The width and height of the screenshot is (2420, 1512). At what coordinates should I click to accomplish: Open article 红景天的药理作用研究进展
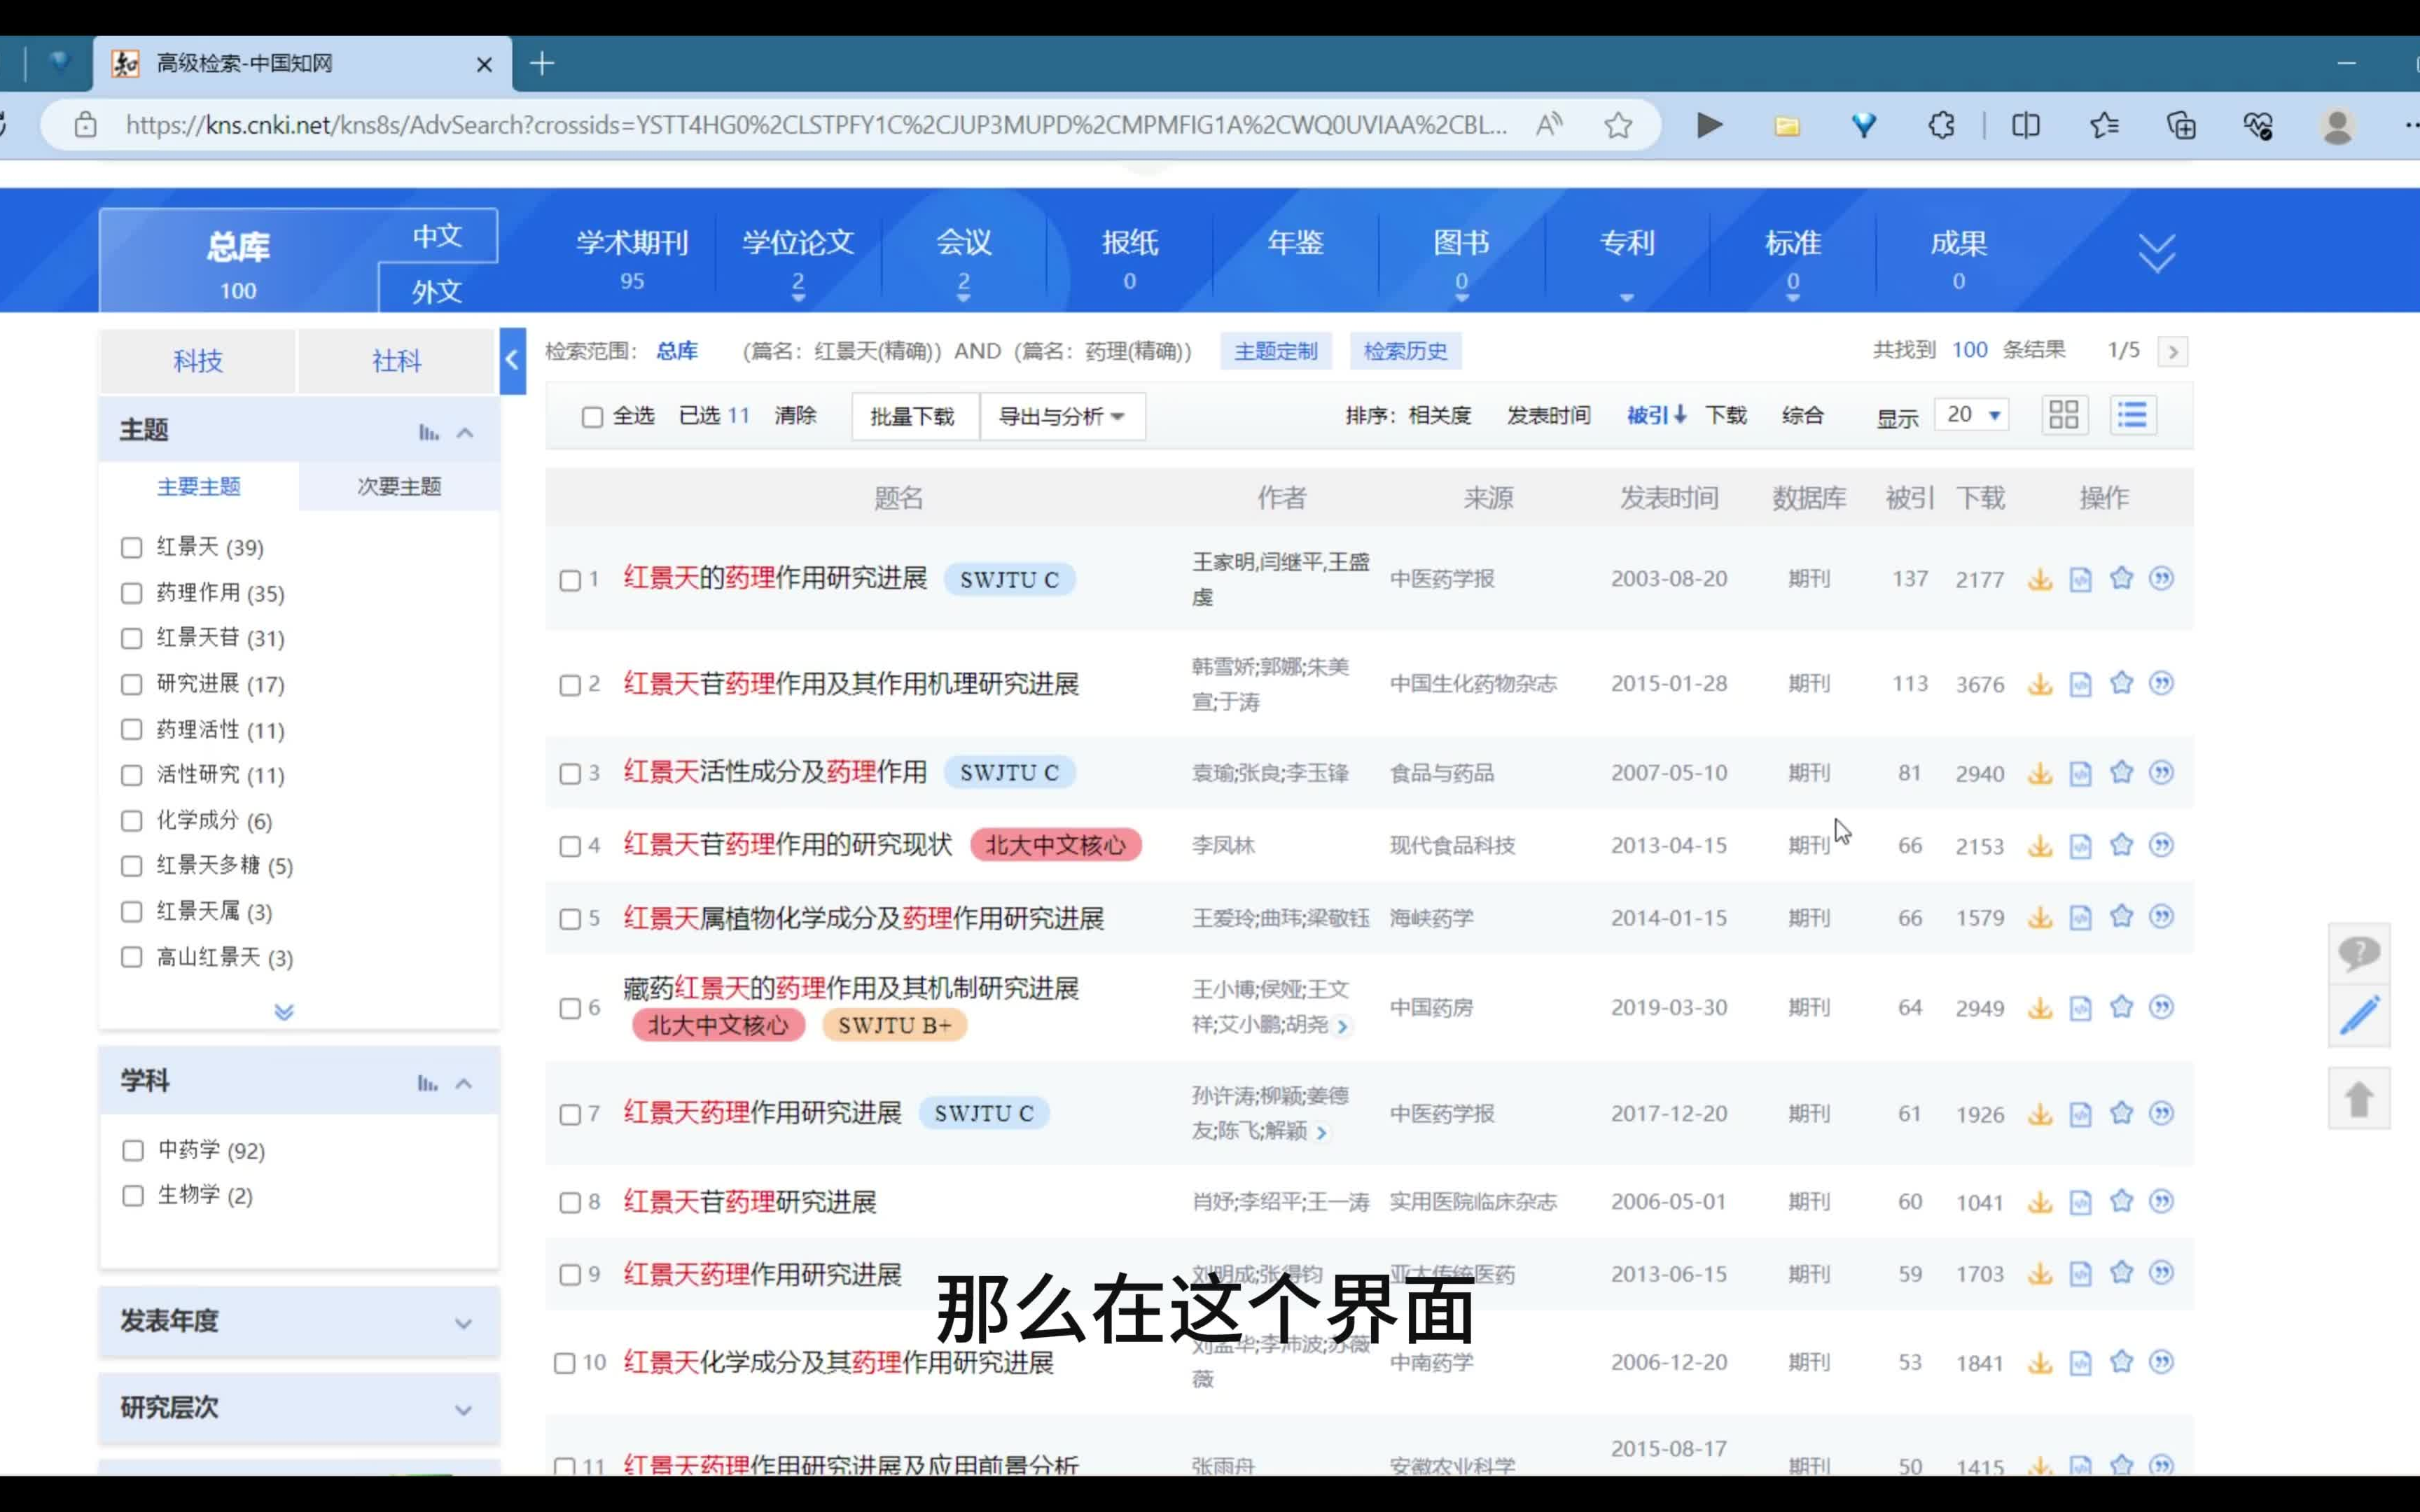(x=775, y=578)
